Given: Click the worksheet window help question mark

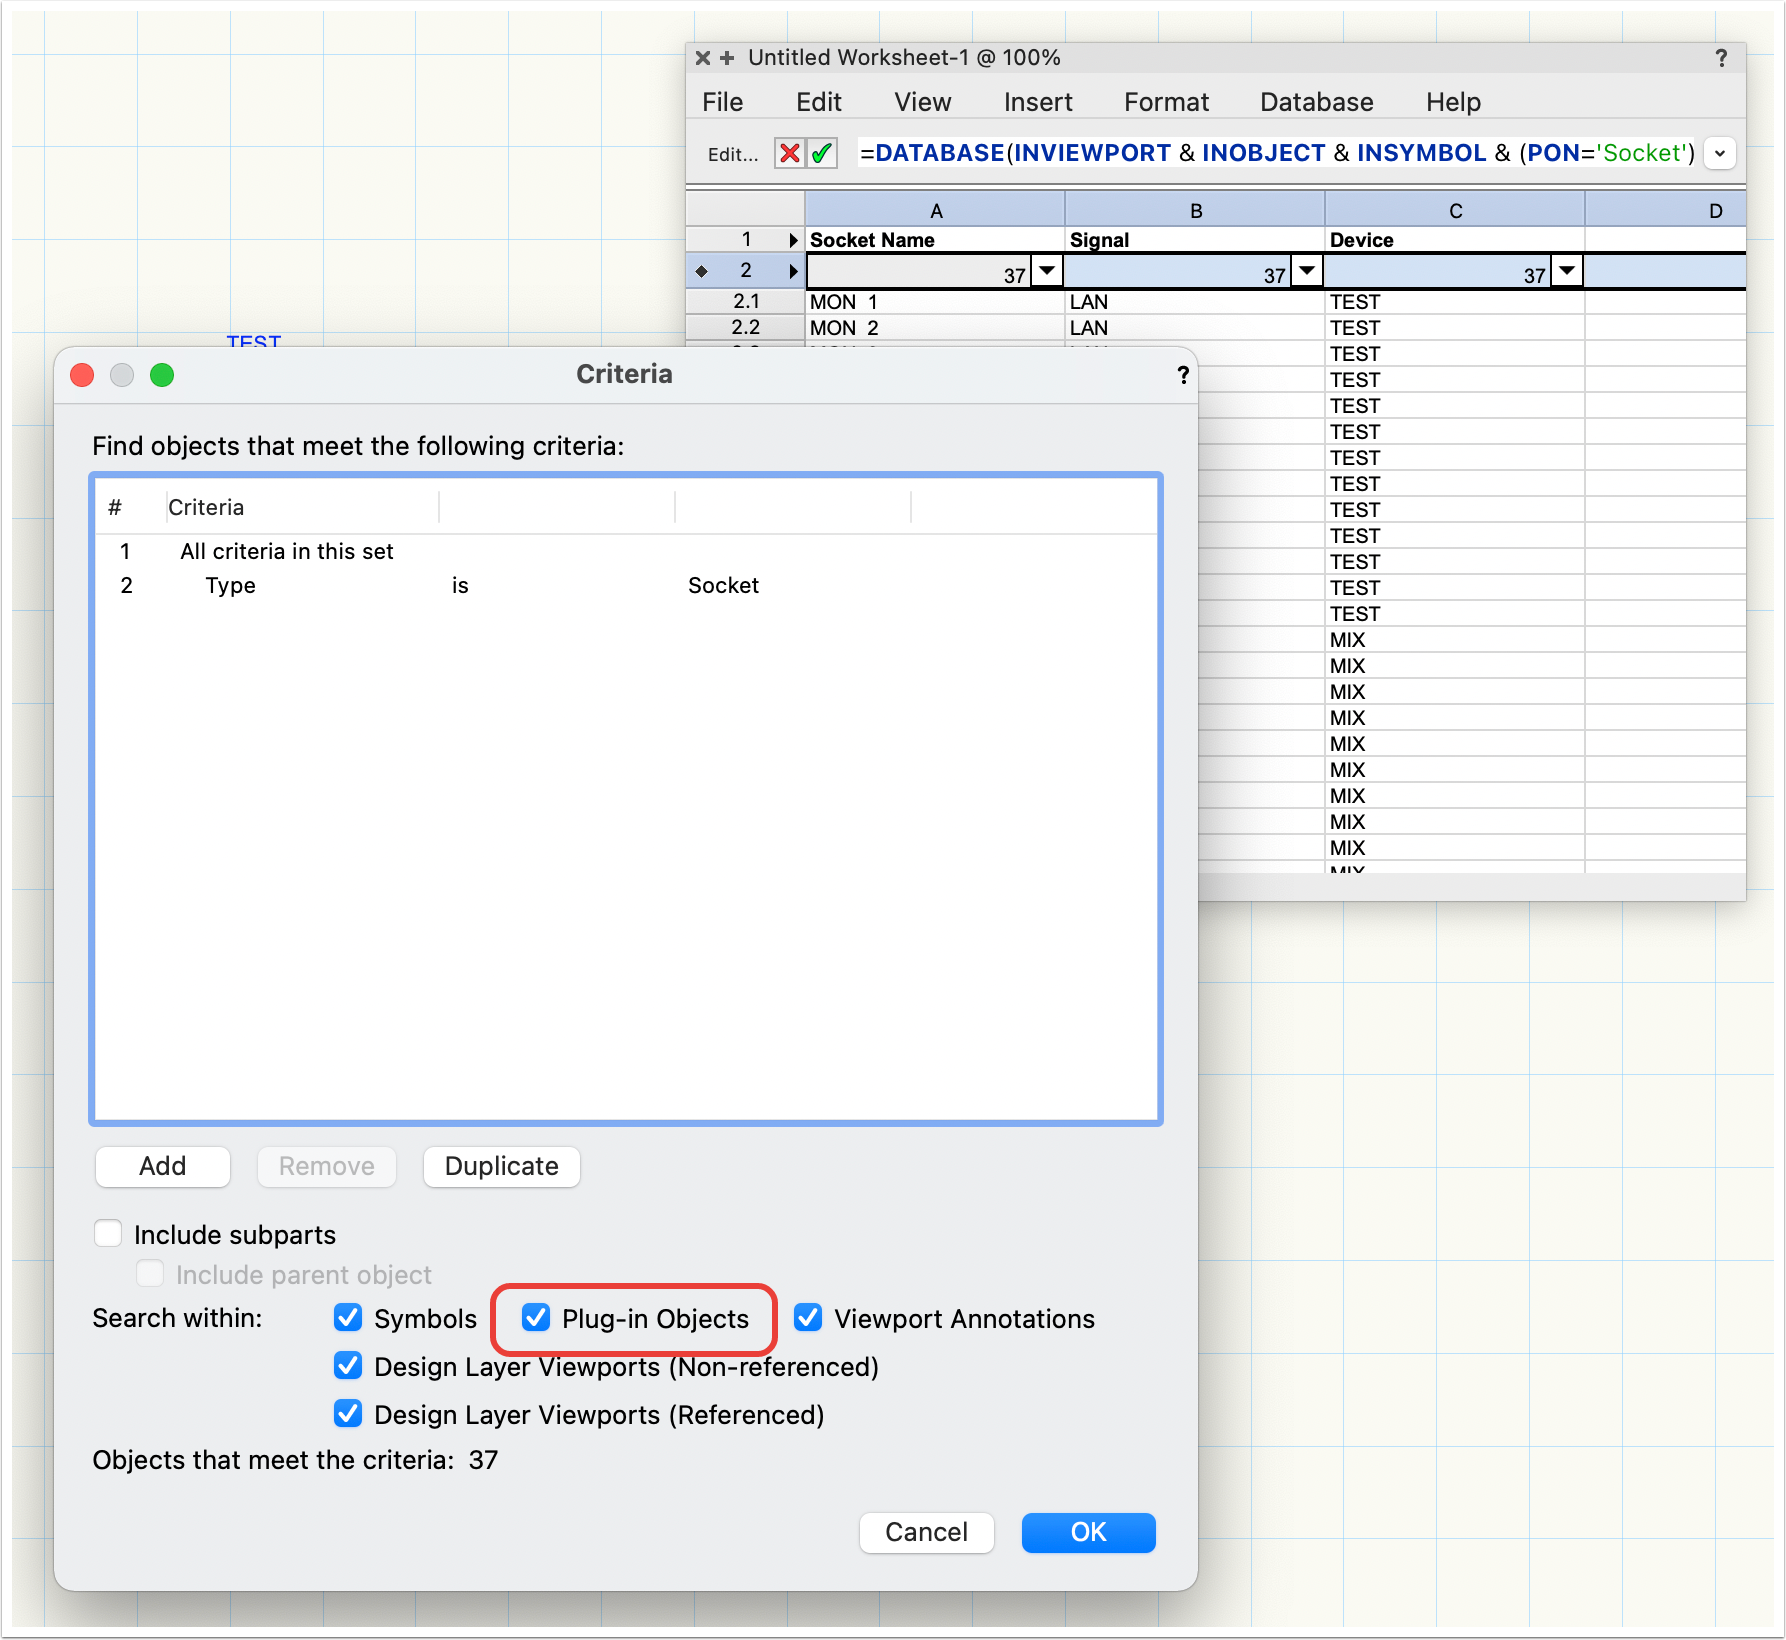Looking at the screenshot, I should click(1721, 58).
